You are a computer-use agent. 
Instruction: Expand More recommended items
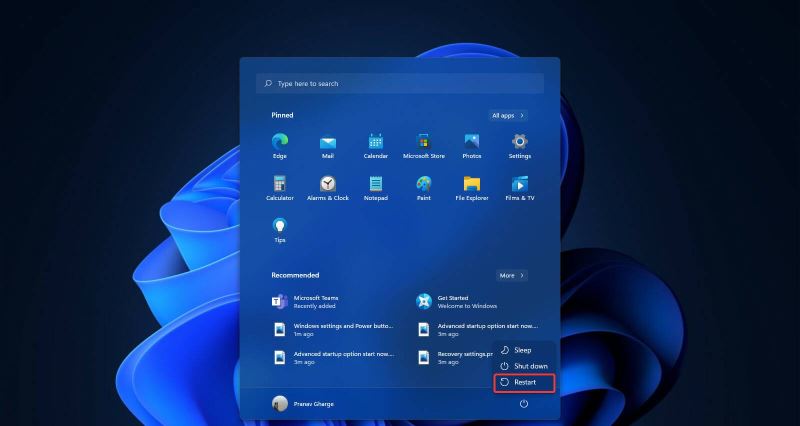(512, 275)
